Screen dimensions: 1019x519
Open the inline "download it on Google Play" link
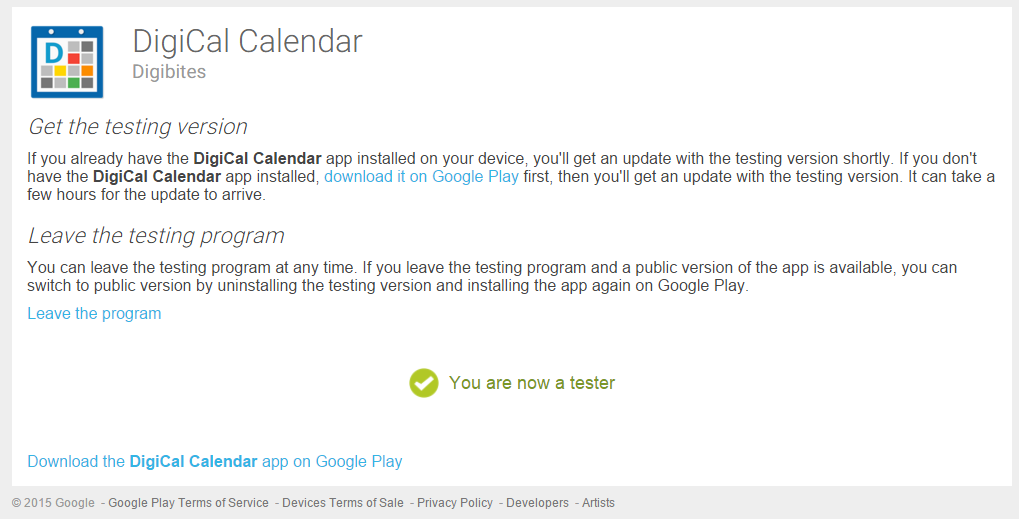click(421, 177)
